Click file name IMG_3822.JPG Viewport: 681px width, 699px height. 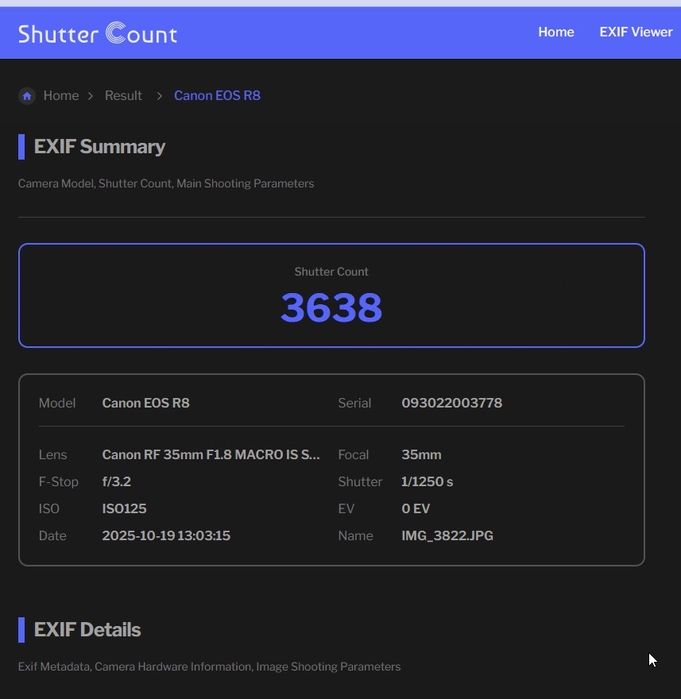[x=447, y=535]
